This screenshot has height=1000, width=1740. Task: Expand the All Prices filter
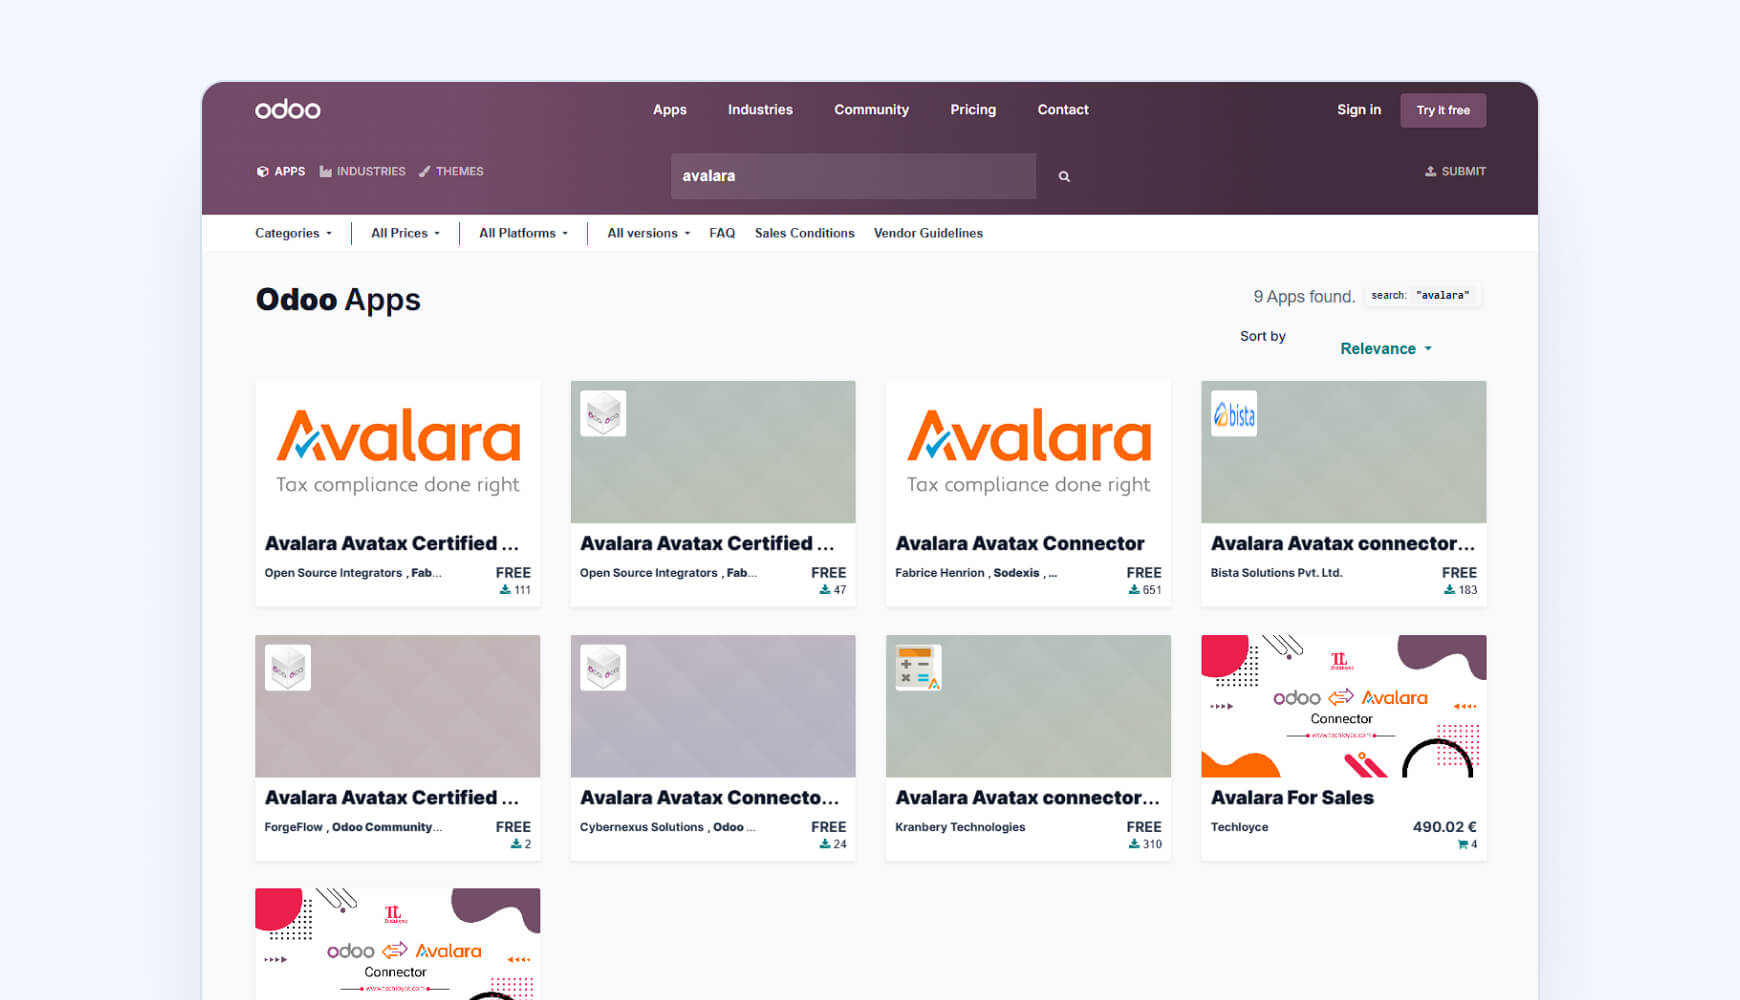405,233
